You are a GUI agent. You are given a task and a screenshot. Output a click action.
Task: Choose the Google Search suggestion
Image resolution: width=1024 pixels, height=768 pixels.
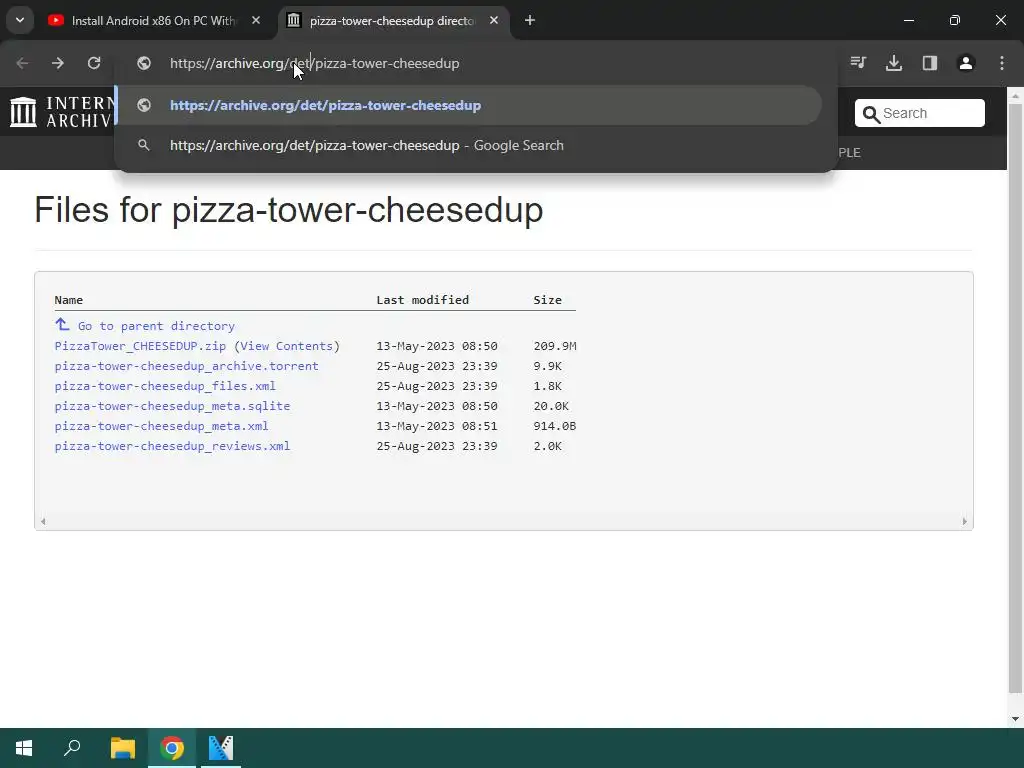click(469, 146)
